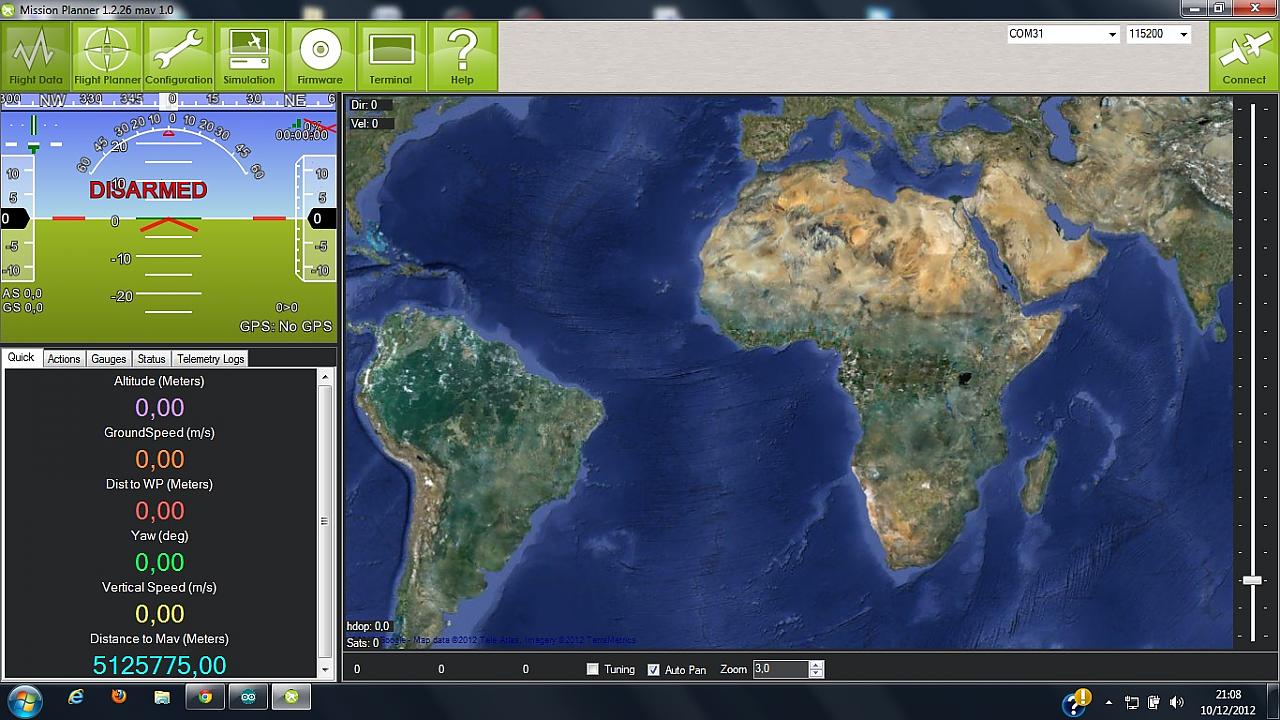Image resolution: width=1280 pixels, height=720 pixels.
Task: Click the map zoom slider handle
Action: [x=1252, y=580]
